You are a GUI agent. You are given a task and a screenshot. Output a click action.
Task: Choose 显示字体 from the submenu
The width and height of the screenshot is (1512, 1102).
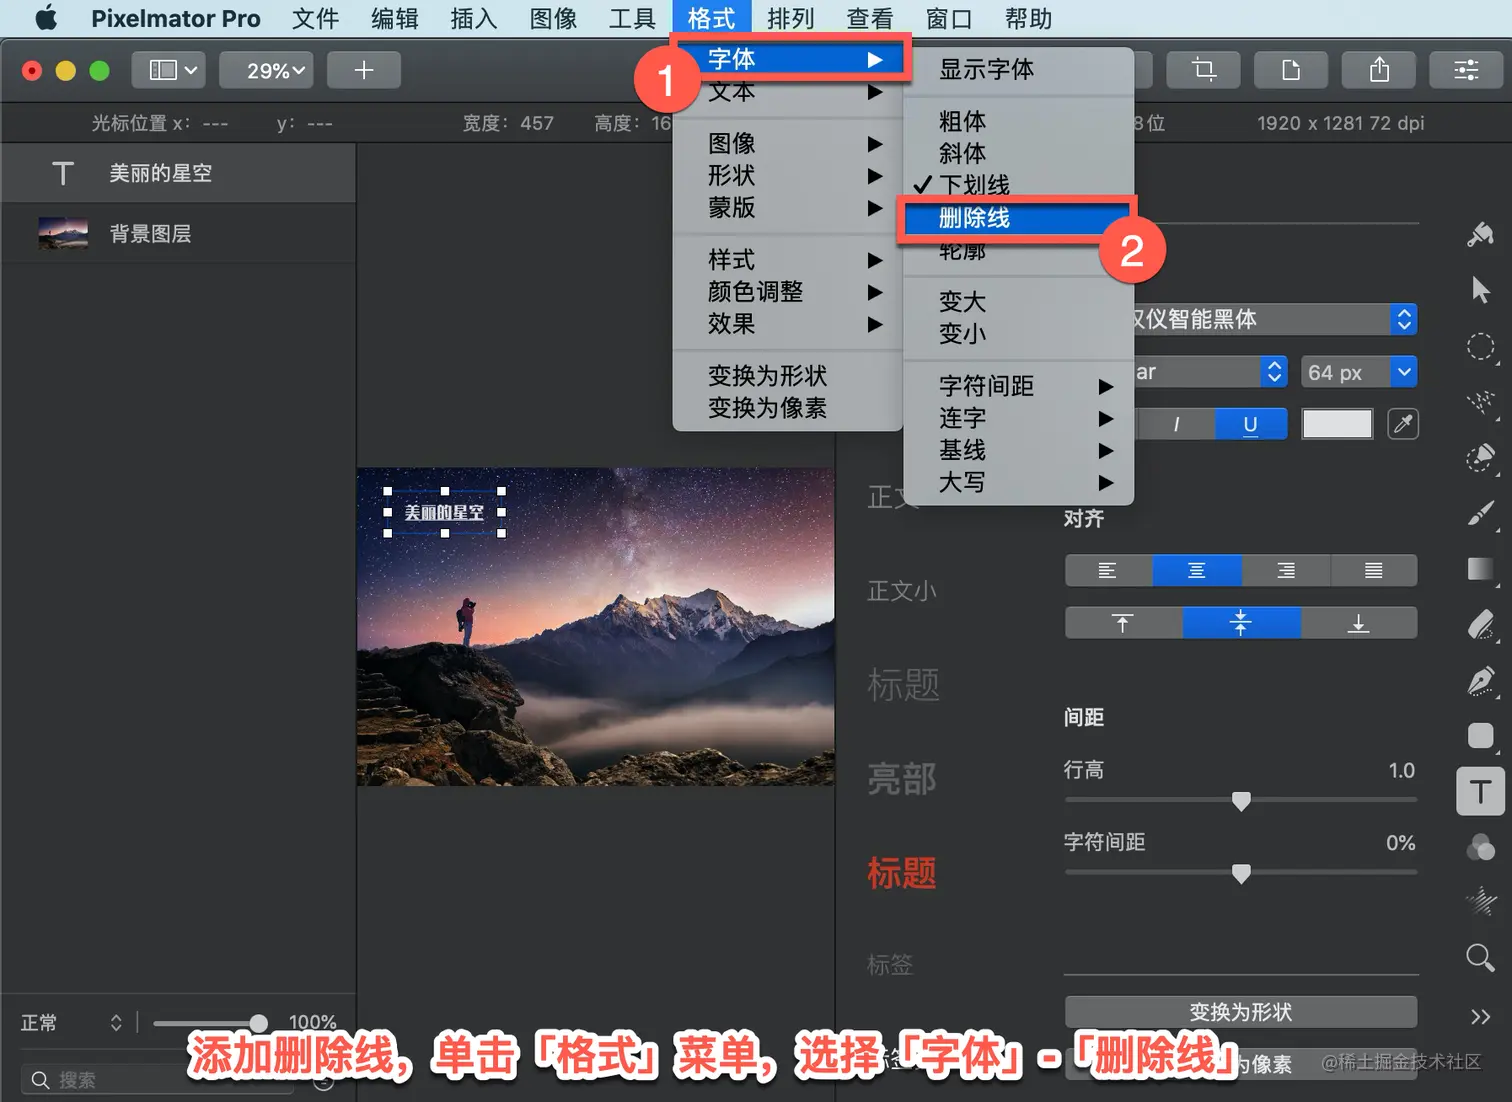(1018, 69)
